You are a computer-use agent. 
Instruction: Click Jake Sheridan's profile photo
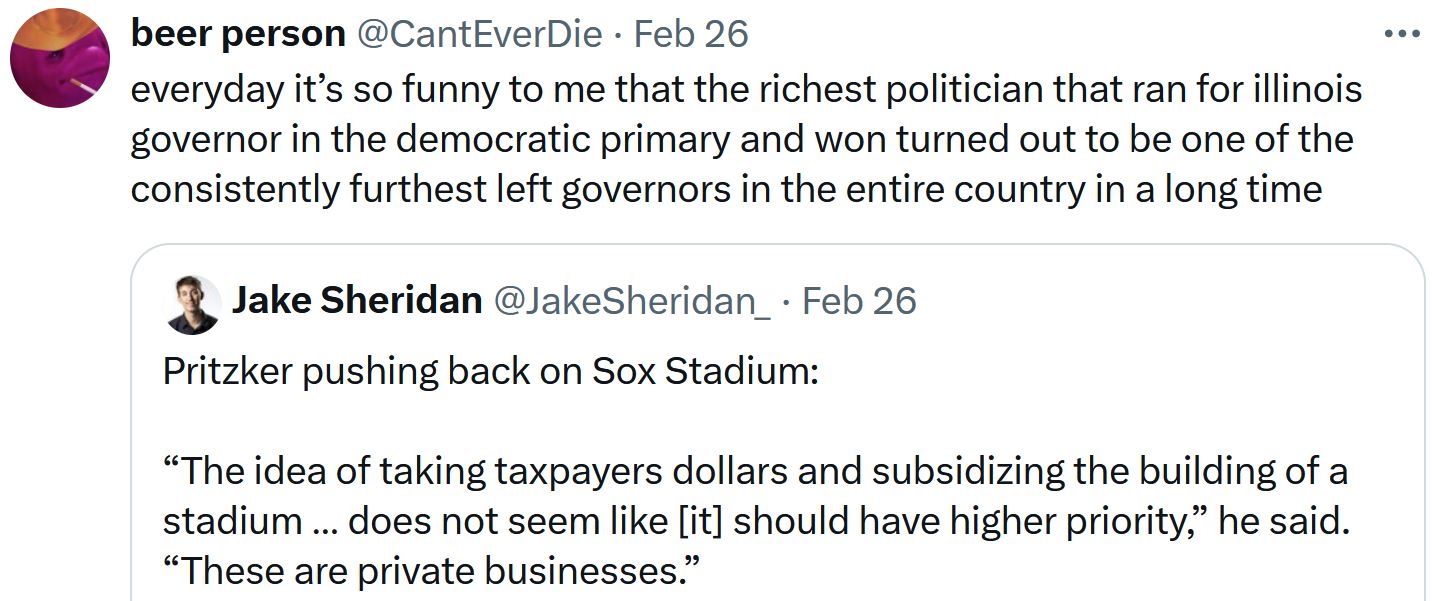192,304
